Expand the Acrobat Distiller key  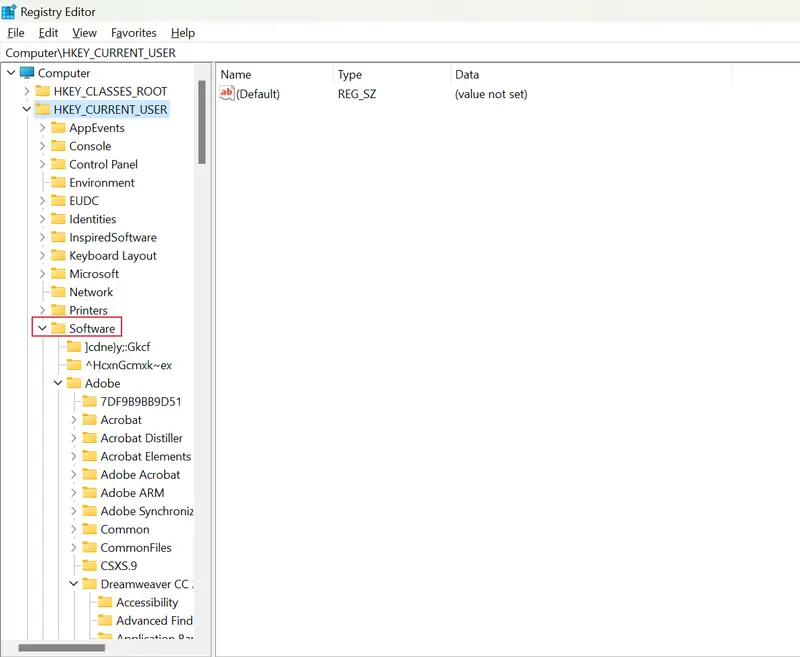[x=74, y=438]
